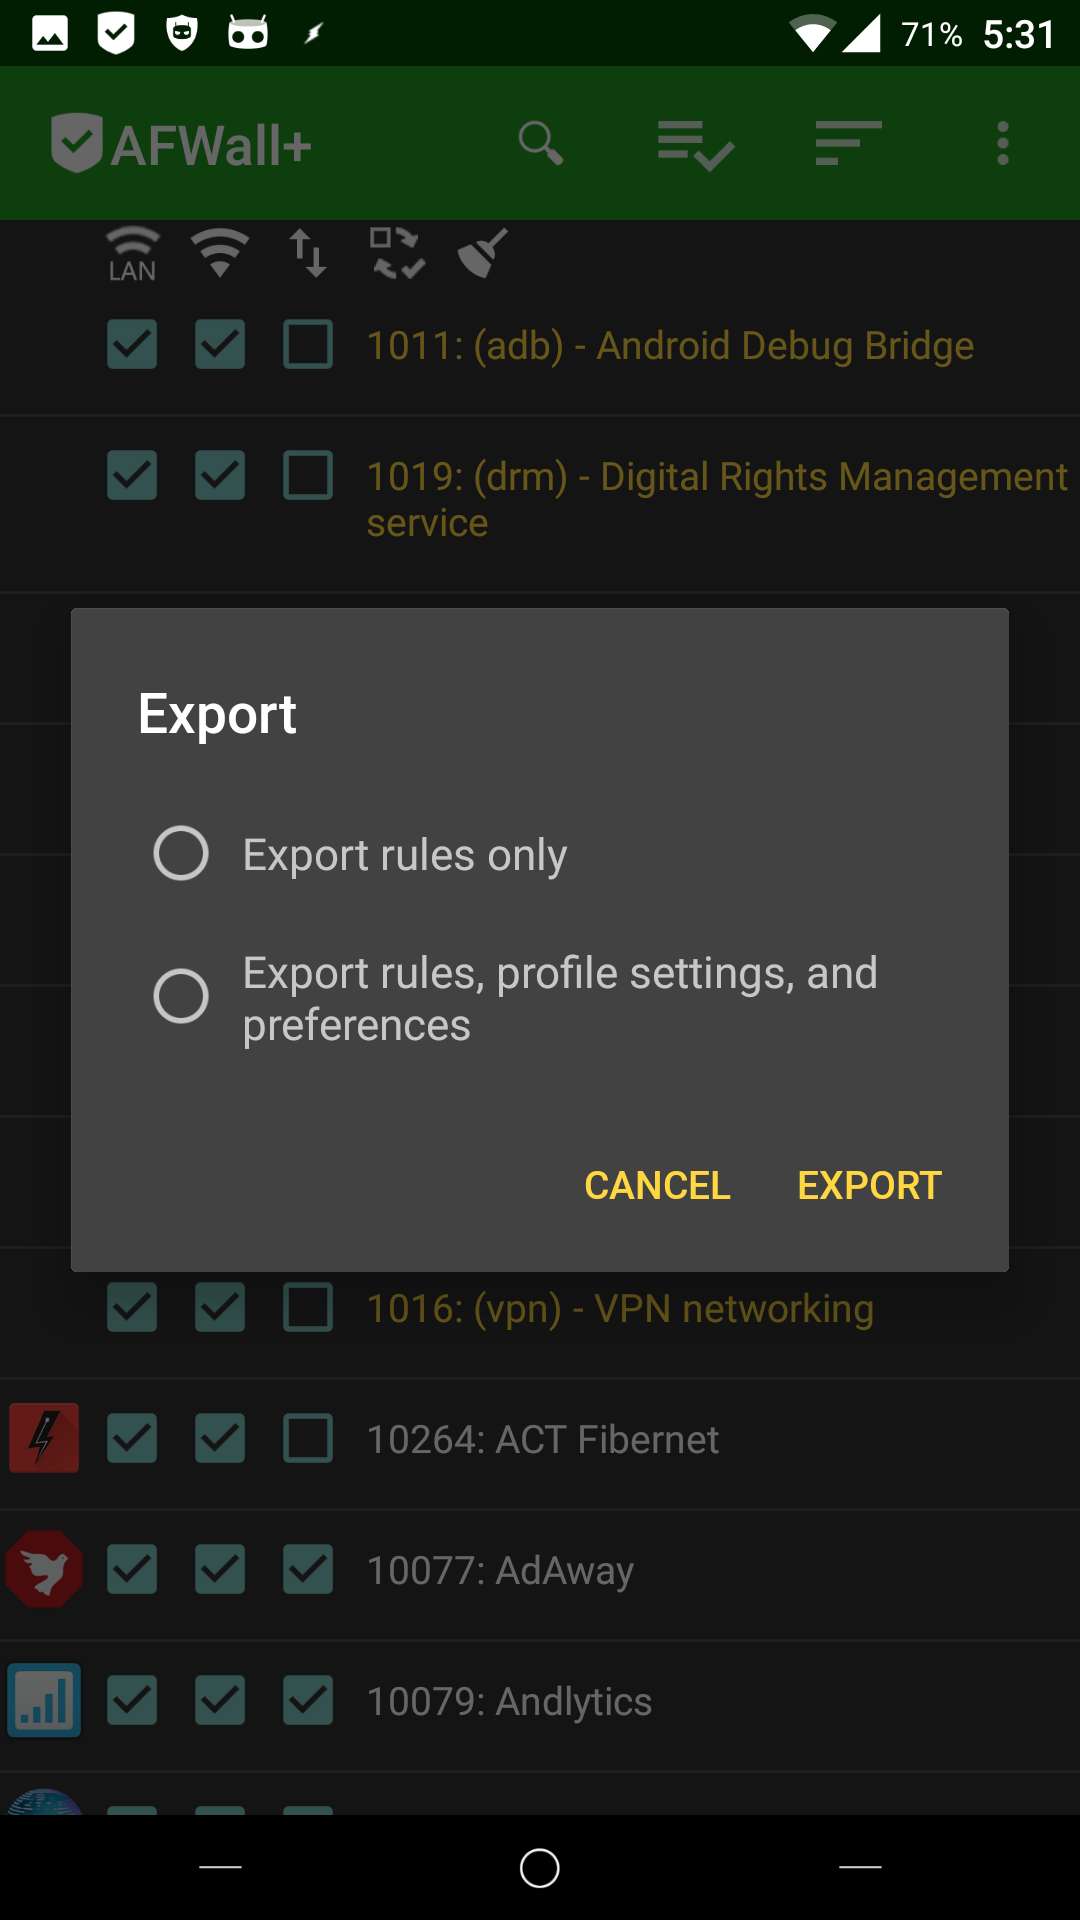Toggle AdAway mobile data checkbox
The image size is (1080, 1920).
coord(308,1569)
